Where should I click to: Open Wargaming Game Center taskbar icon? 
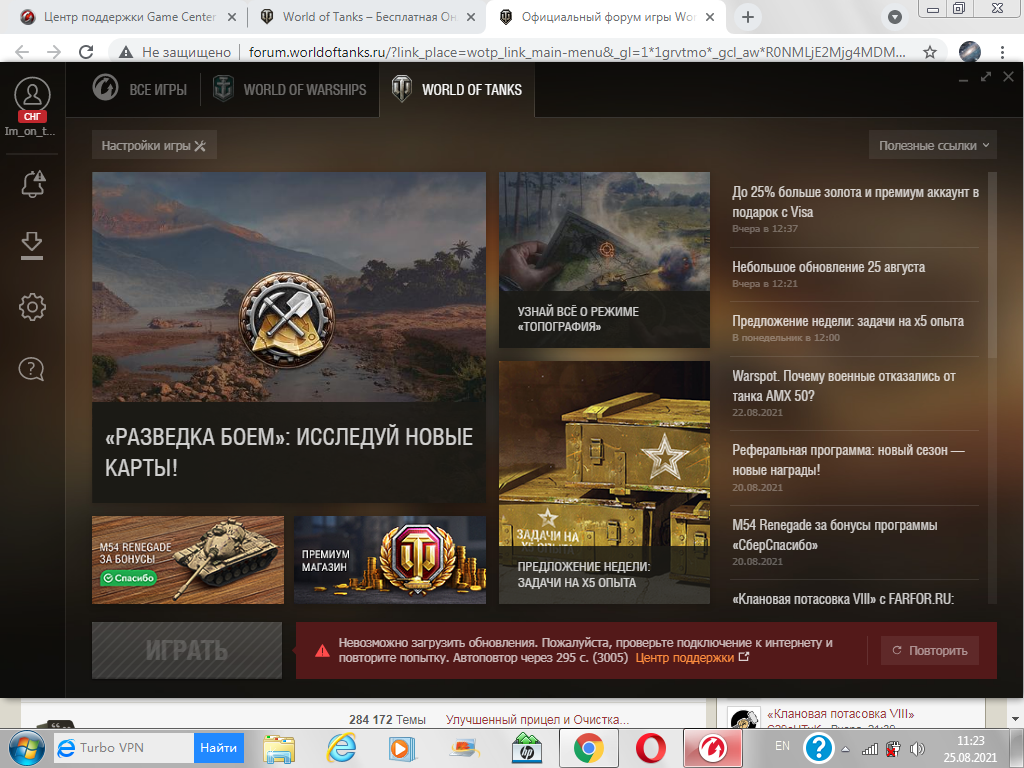coord(712,748)
